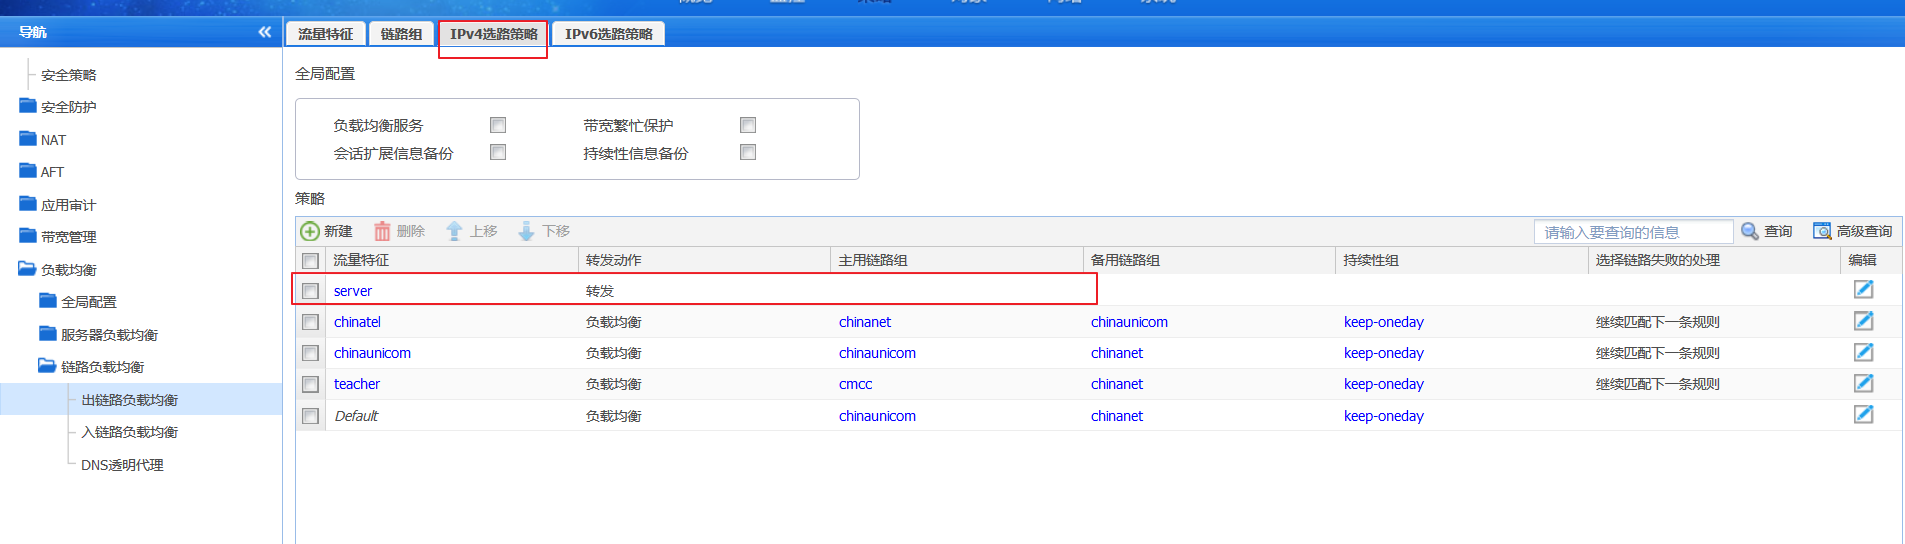Click the 安全防护 folder icon
The width and height of the screenshot is (1905, 544).
pos(28,106)
